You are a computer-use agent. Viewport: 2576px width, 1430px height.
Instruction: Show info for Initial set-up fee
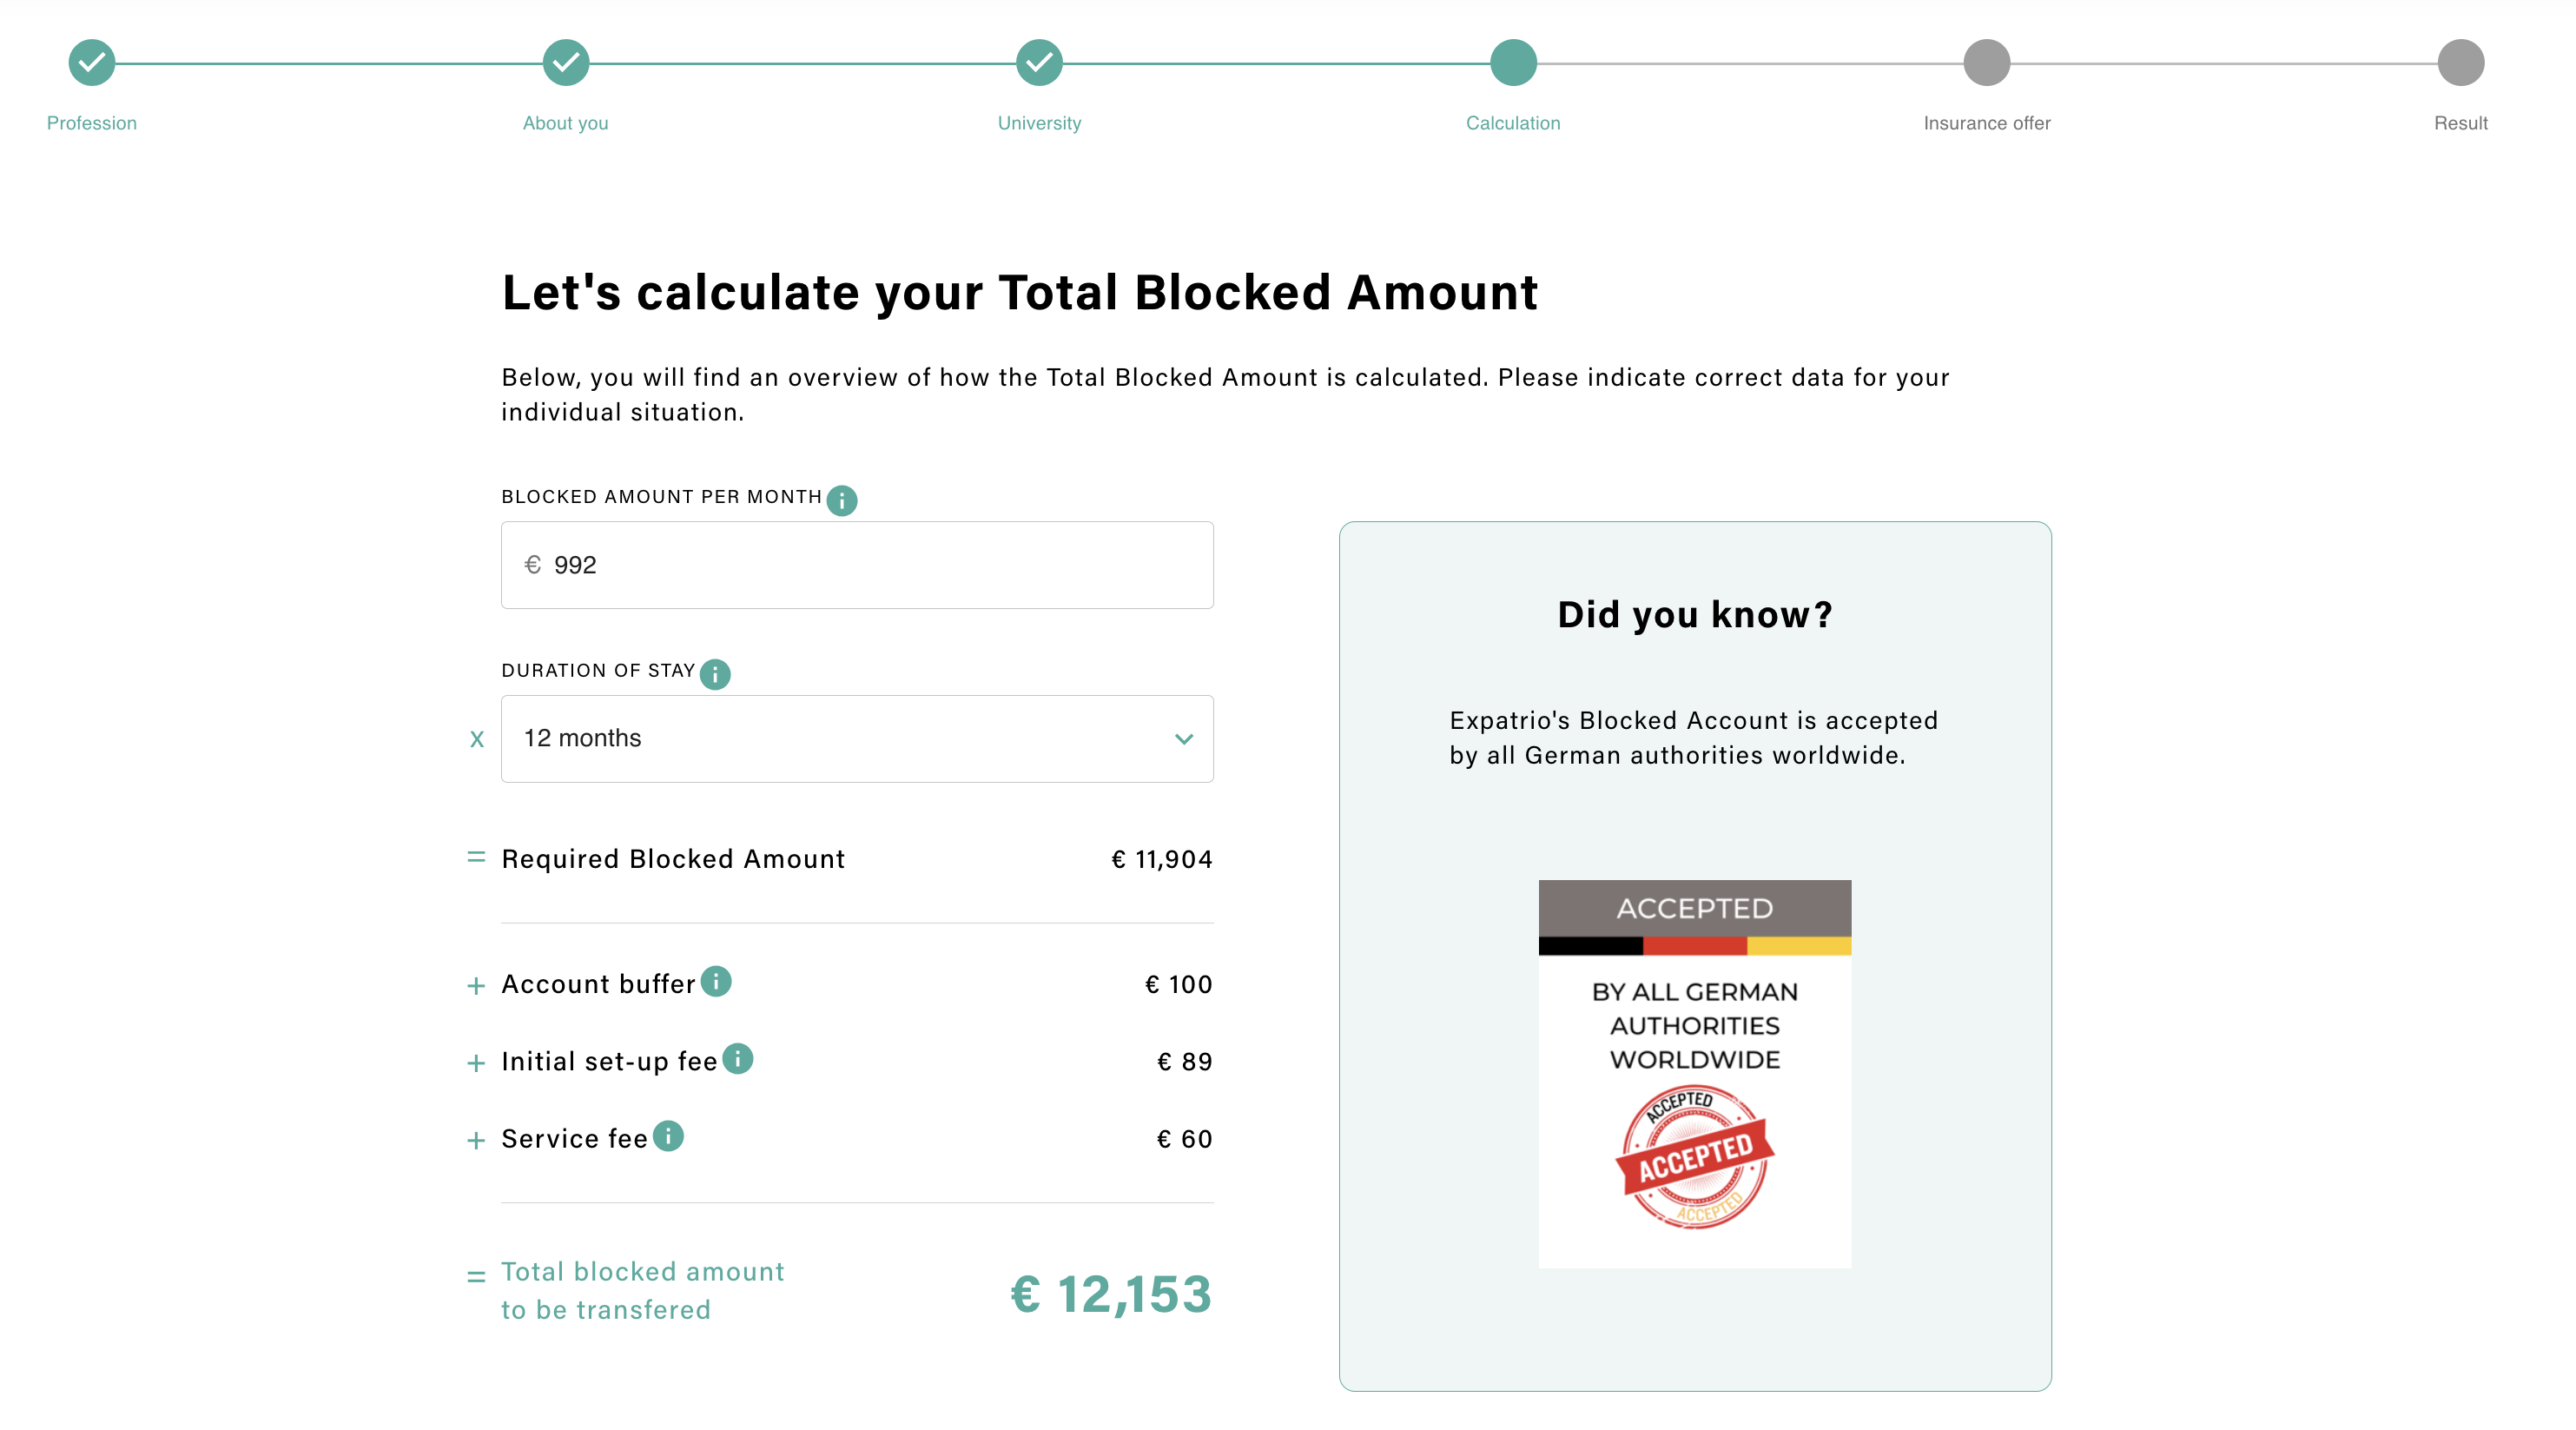coord(738,1059)
